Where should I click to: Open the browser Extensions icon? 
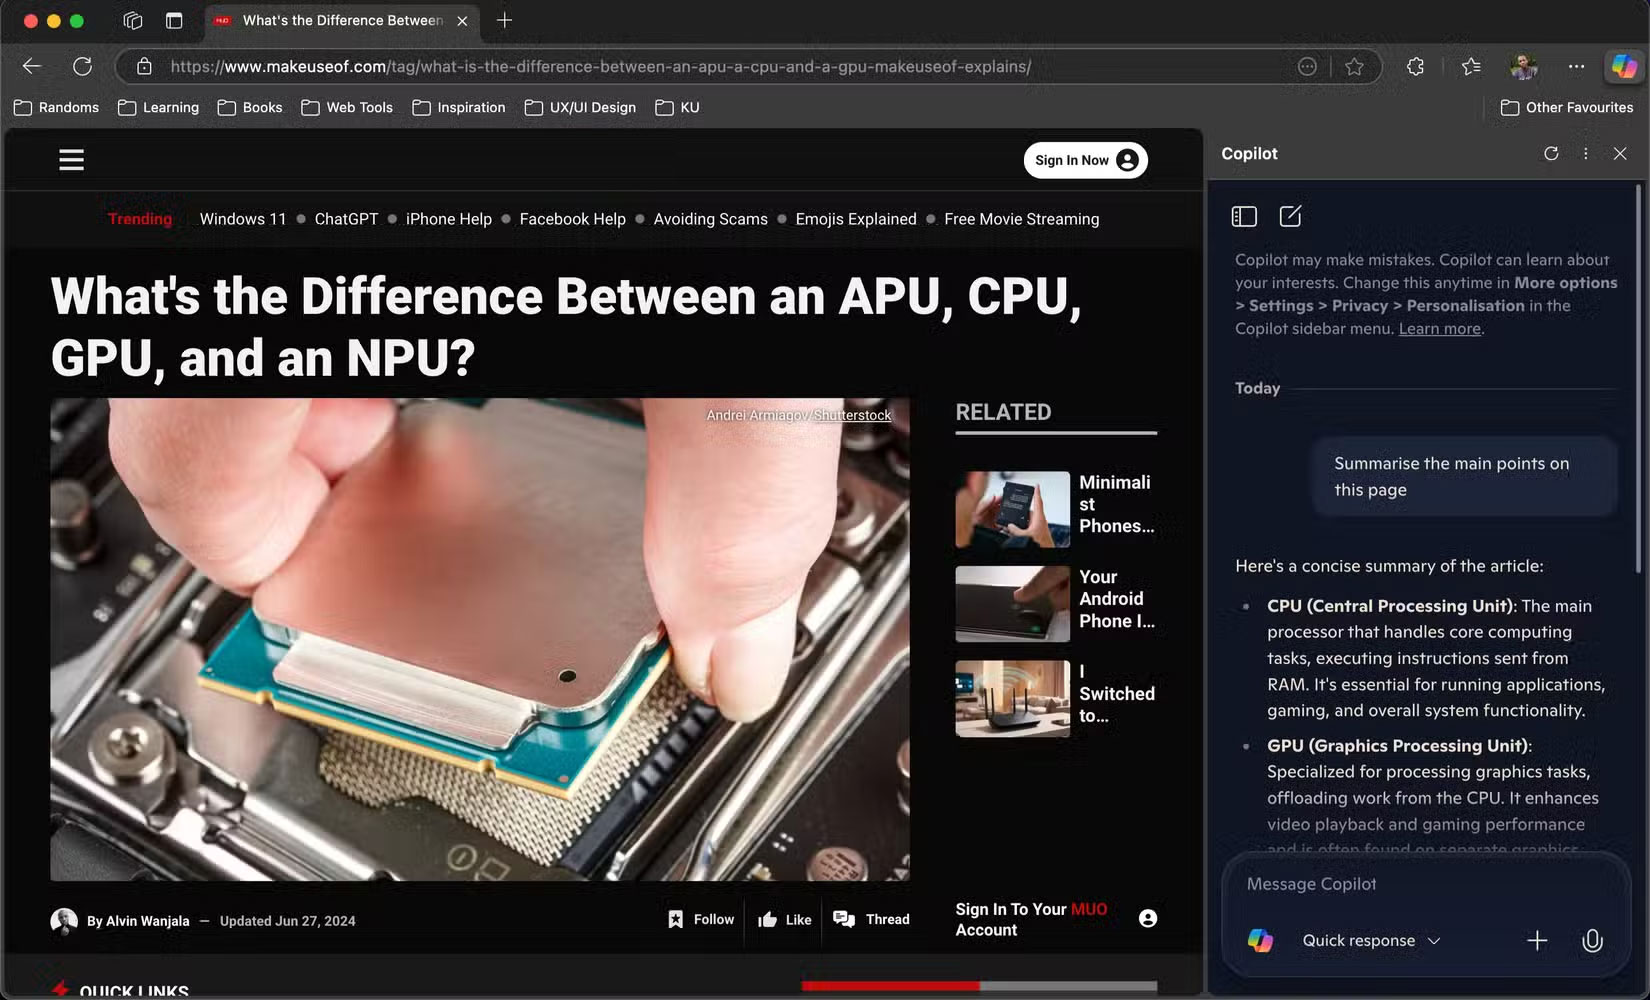1415,66
